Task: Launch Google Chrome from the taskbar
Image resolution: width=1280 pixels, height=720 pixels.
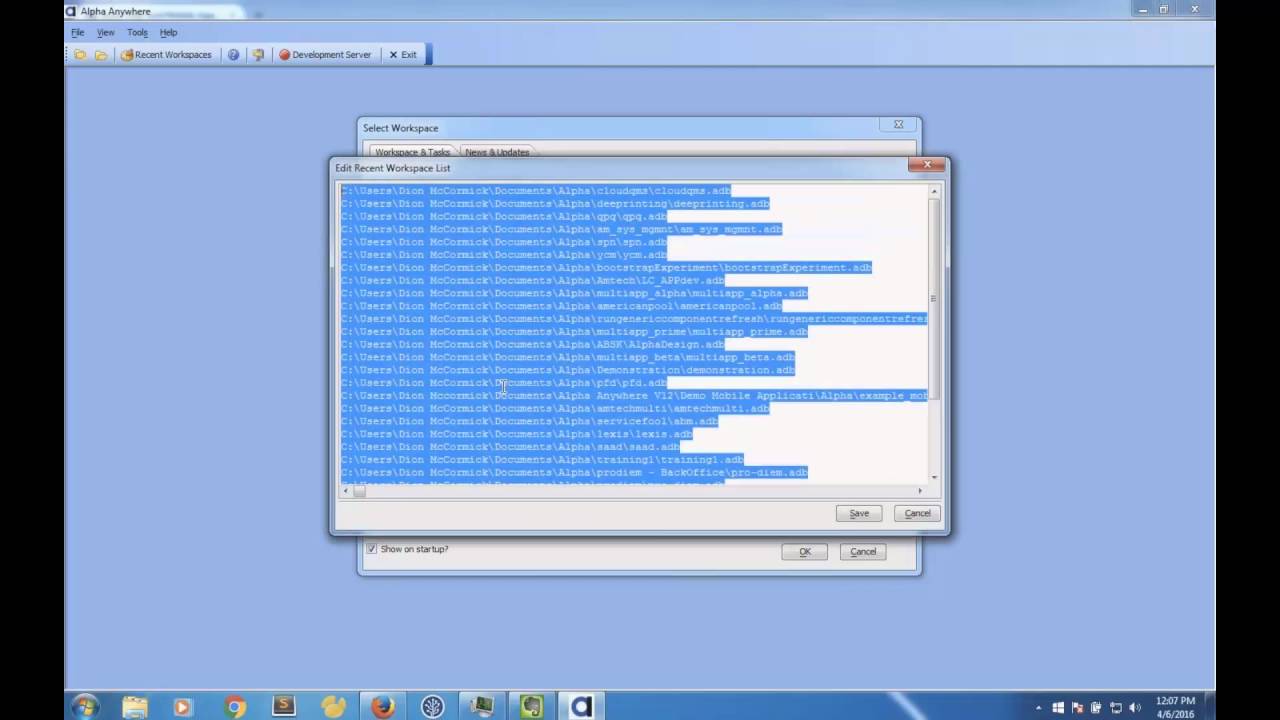Action: coord(235,707)
